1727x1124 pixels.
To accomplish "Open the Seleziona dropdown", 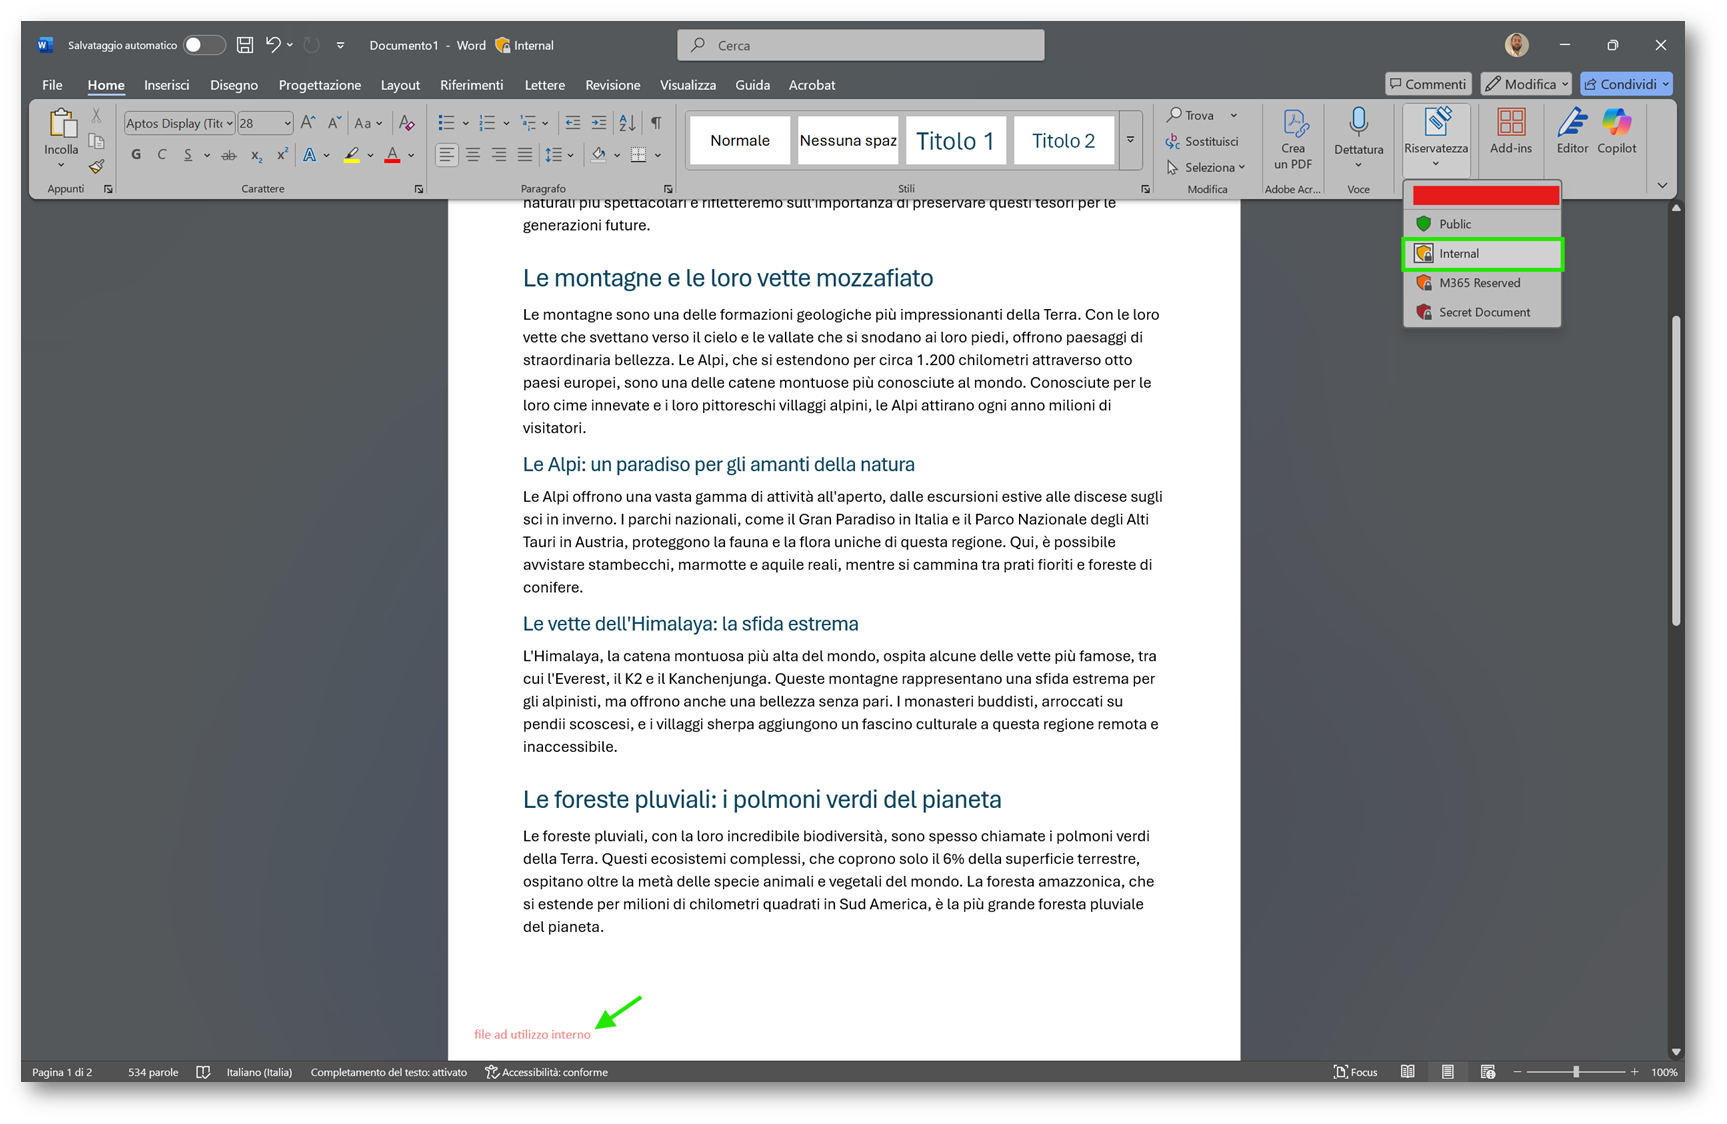I will click(1205, 167).
